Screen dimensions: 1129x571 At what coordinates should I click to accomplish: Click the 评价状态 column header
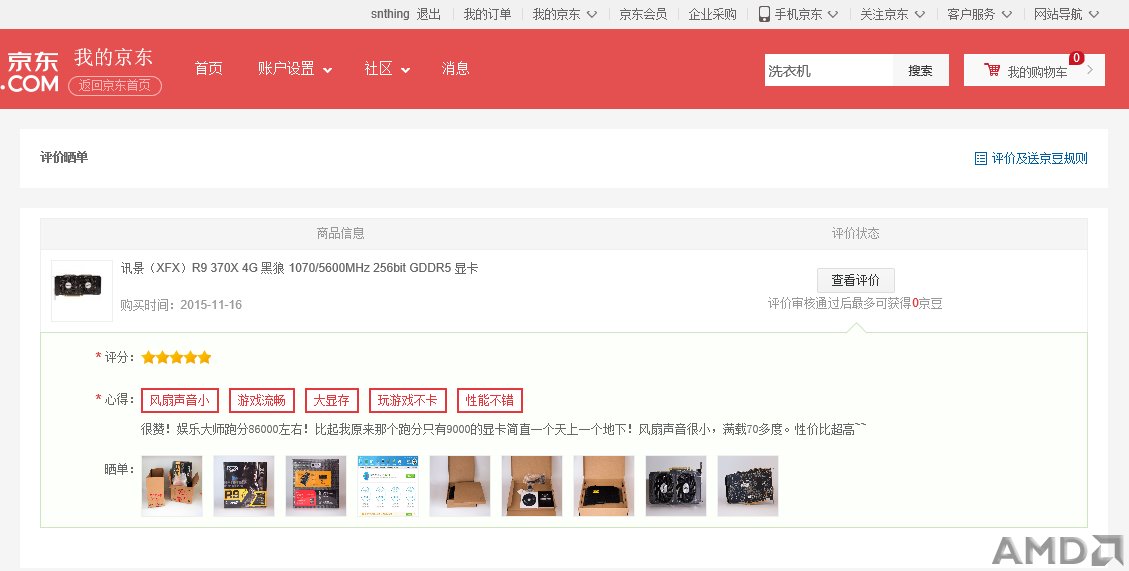point(855,233)
